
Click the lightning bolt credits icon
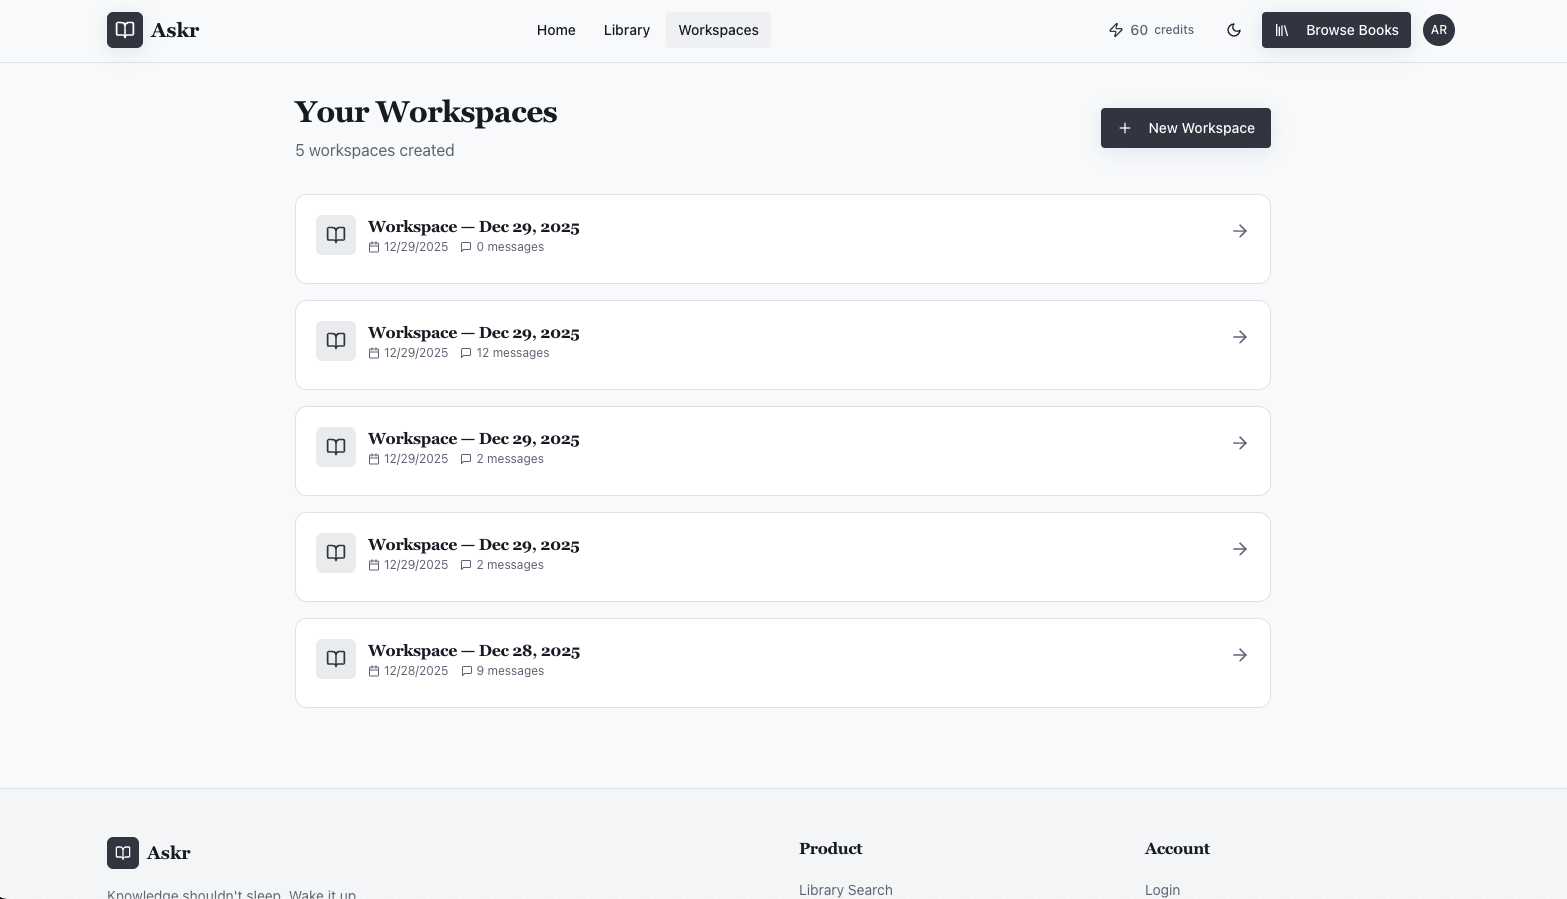[x=1116, y=30]
